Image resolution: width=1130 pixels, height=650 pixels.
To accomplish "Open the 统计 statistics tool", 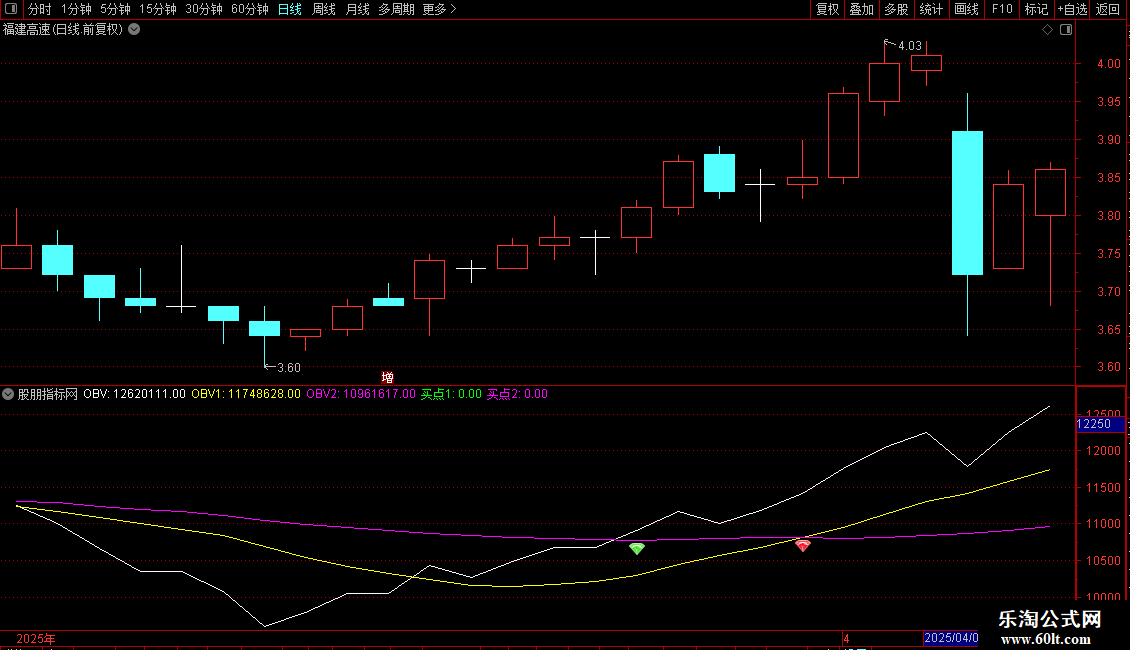I will click(x=930, y=9).
